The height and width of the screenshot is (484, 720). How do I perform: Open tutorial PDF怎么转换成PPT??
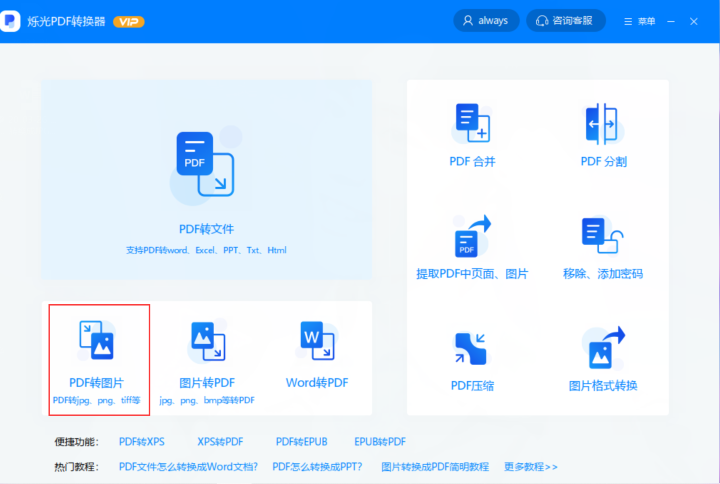click(317, 467)
